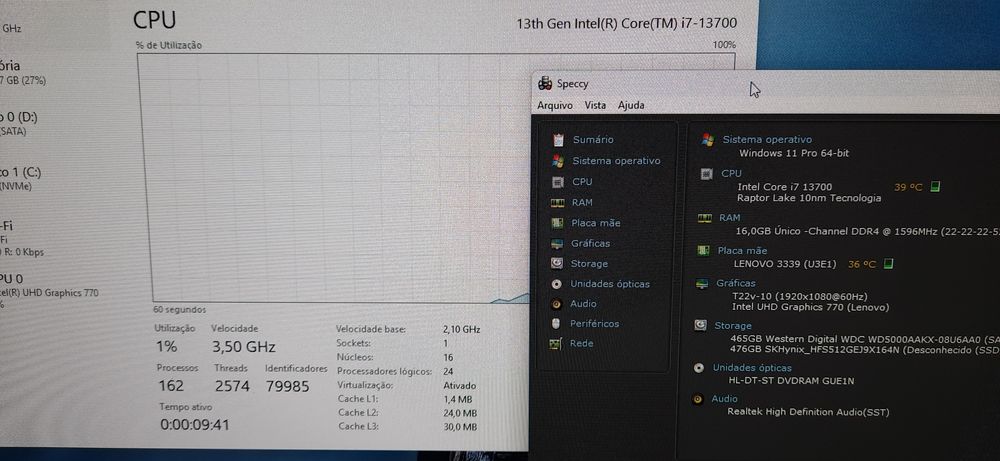1000x461 pixels.
Task: Go to Placa mãe section in sidebar
Action: [596, 223]
